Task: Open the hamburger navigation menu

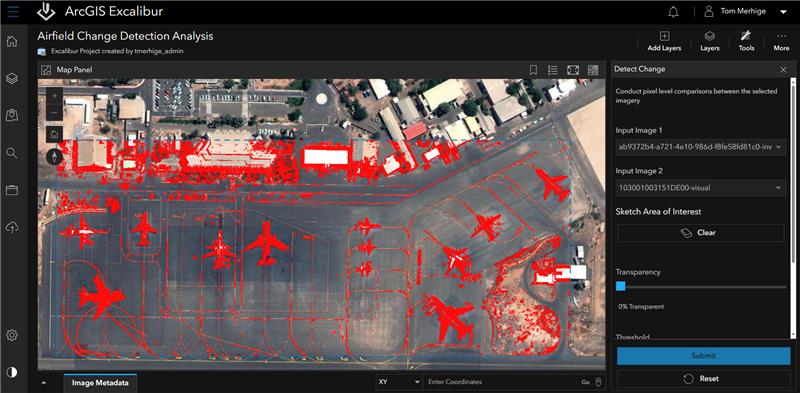Action: click(x=13, y=11)
